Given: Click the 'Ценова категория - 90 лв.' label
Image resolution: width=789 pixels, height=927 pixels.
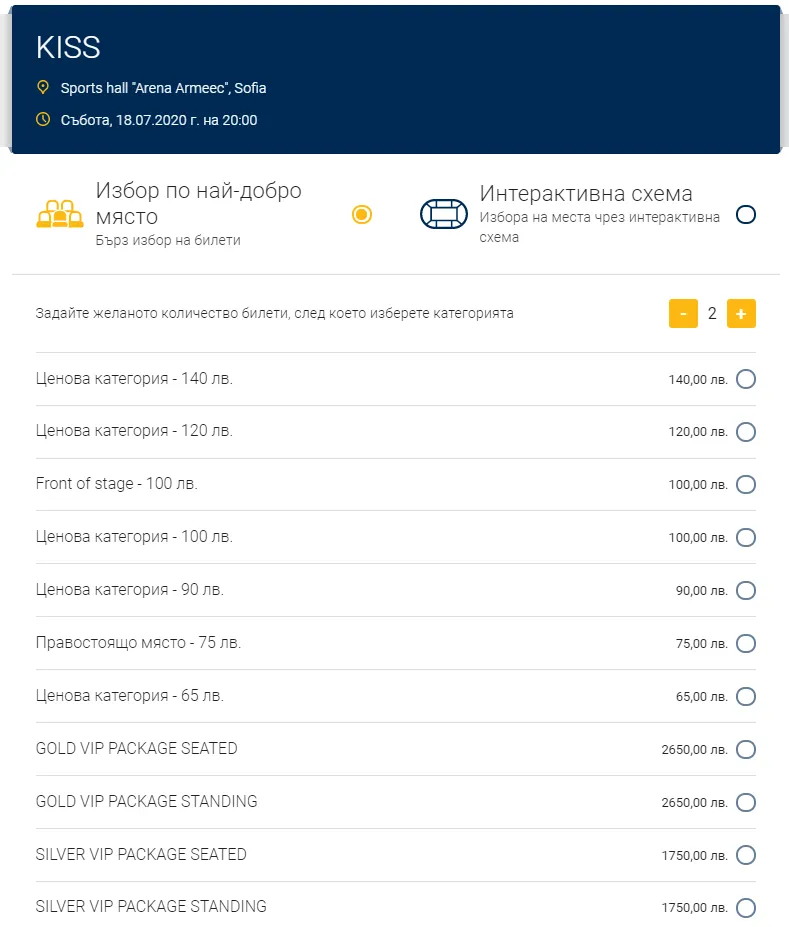Looking at the screenshot, I should (x=129, y=589).
